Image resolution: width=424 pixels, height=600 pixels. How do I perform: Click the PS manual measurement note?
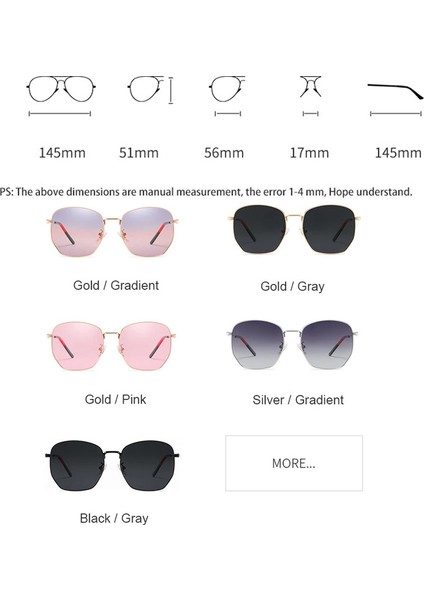[207, 192]
